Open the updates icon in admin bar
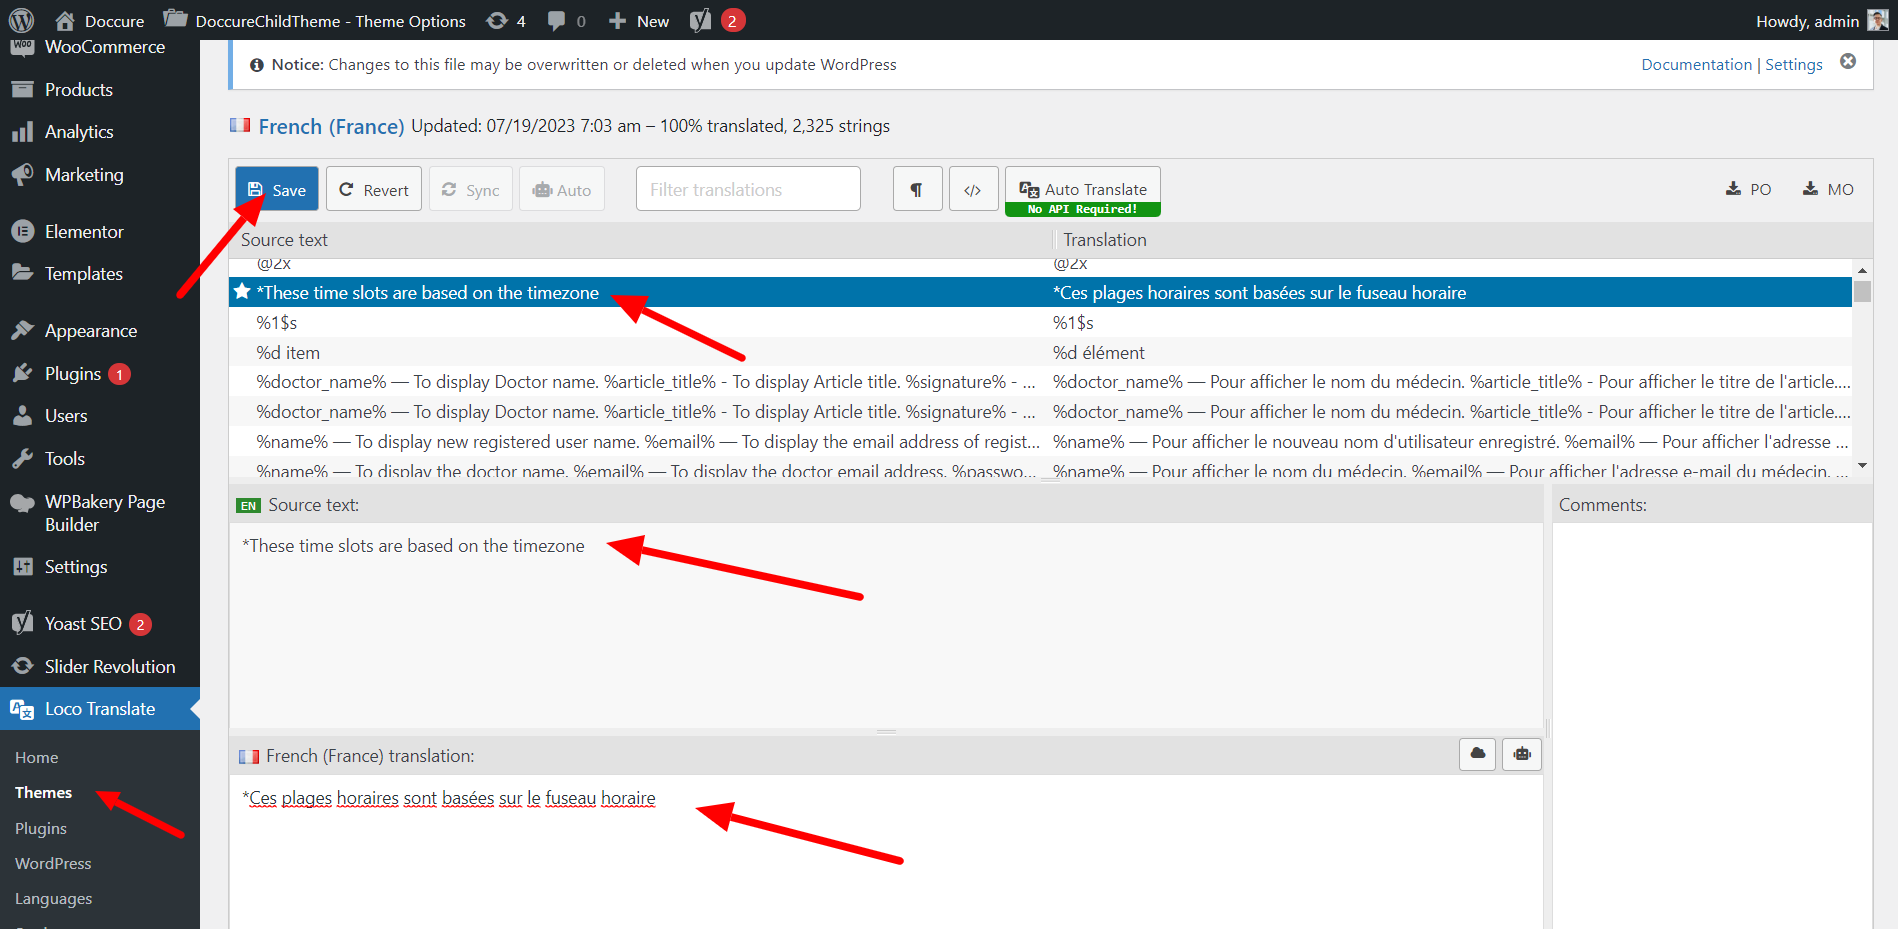 pos(506,21)
